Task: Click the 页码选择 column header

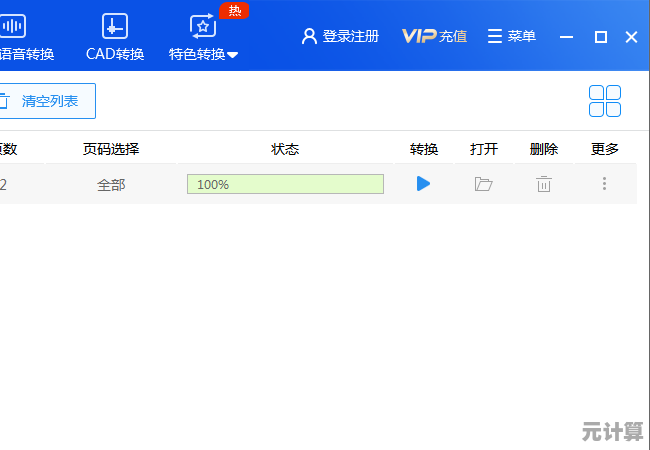Action: 111,150
